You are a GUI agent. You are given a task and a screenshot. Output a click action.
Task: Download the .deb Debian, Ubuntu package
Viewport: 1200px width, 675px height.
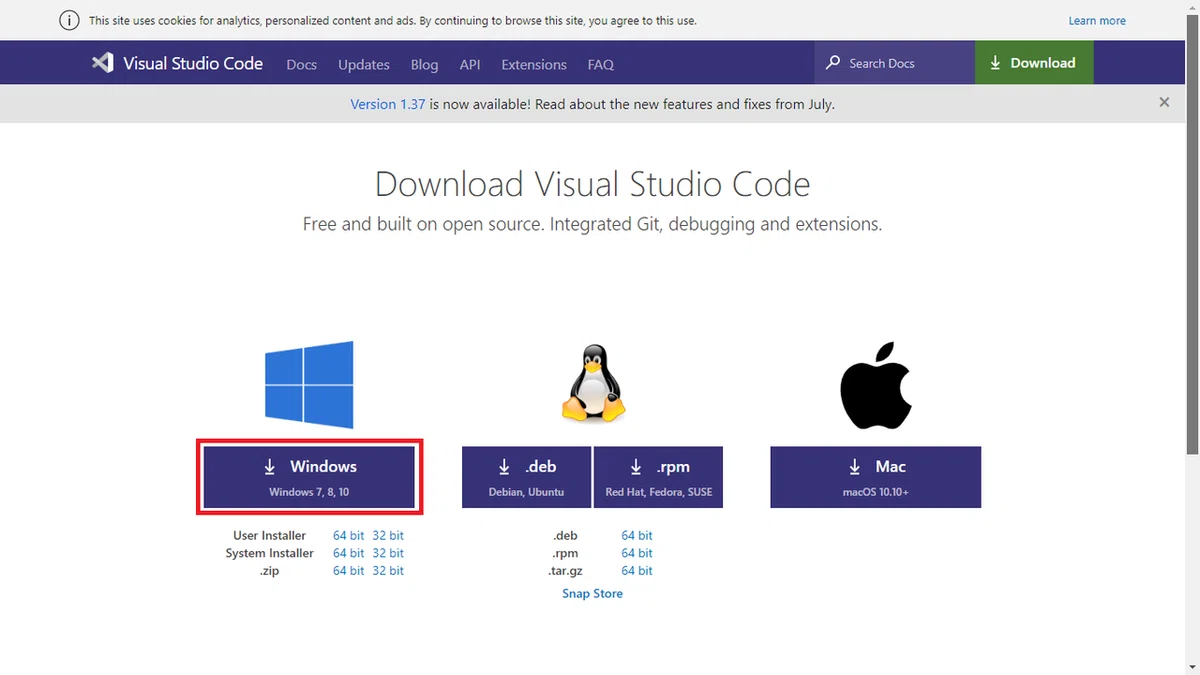click(527, 477)
